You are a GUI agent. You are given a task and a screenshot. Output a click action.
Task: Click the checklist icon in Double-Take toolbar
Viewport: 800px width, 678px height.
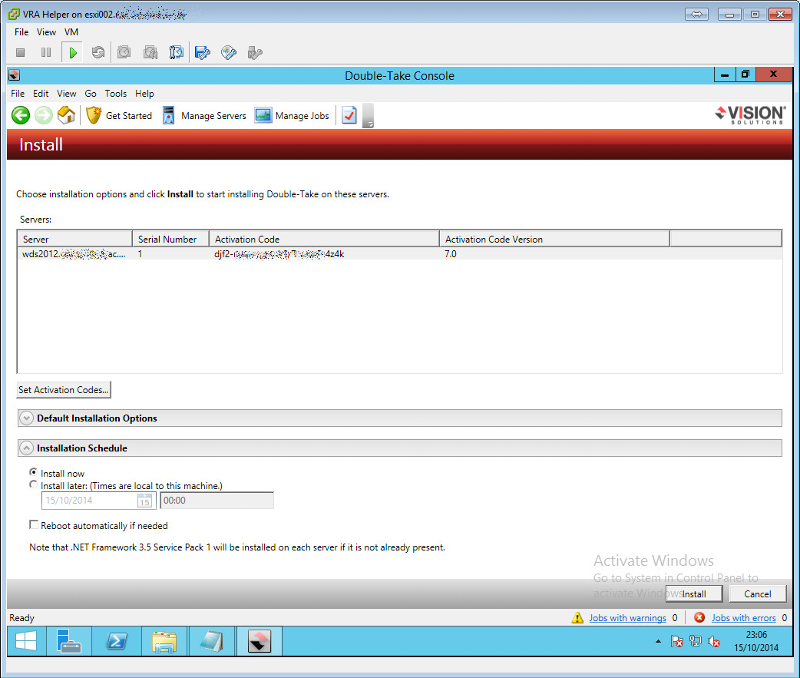(x=349, y=115)
